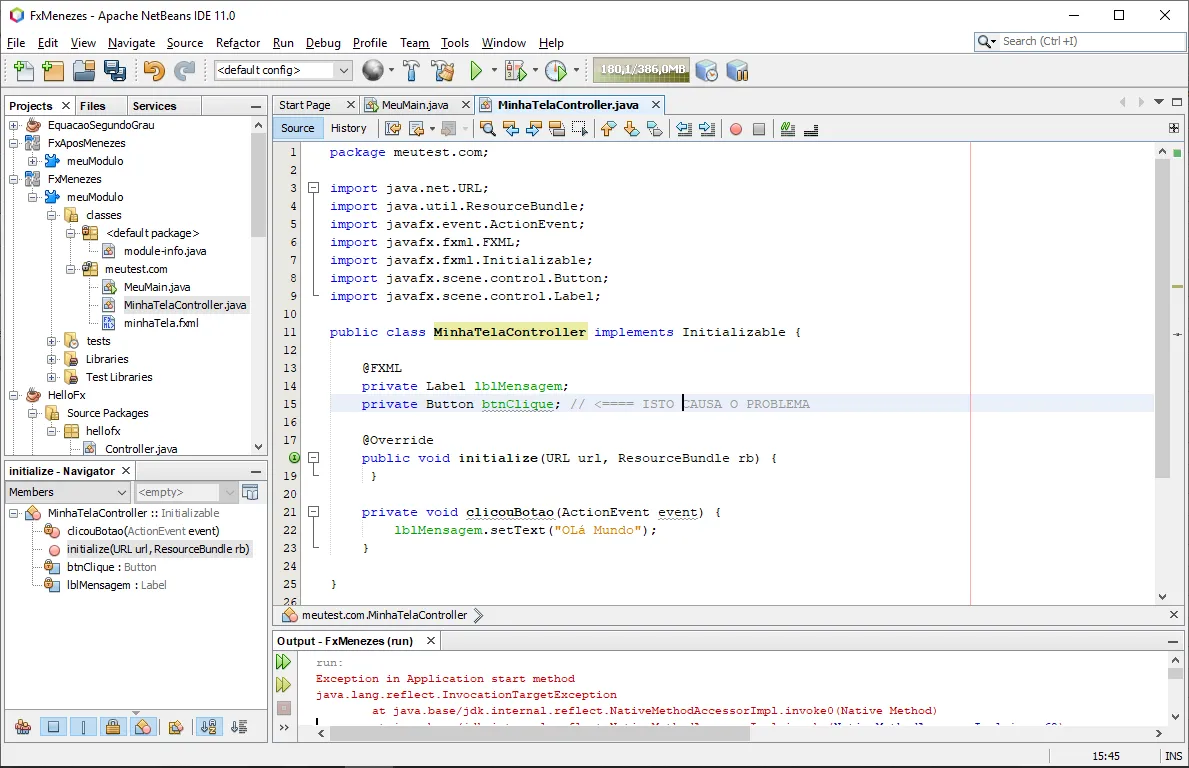The image size is (1189, 768).
Task: Toggle Sort by Name in Navigator
Action: (x=208, y=727)
